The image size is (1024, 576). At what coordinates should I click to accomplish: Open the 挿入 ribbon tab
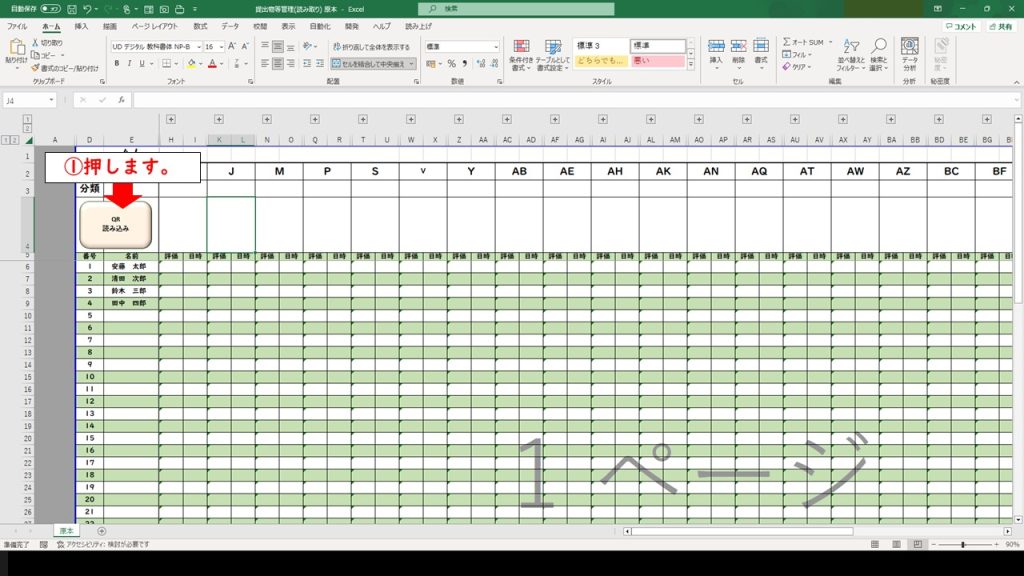pyautogui.click(x=81, y=26)
